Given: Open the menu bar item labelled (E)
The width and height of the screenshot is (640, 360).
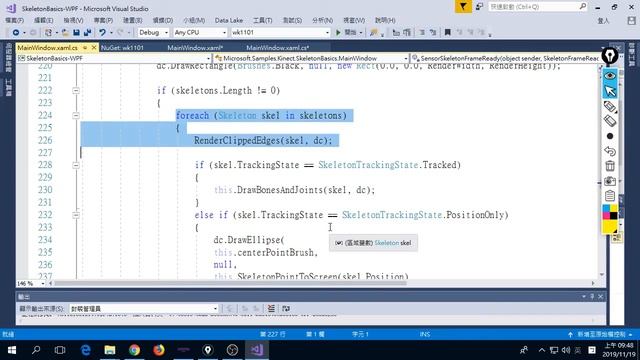Looking at the screenshot, I should coord(43,20).
